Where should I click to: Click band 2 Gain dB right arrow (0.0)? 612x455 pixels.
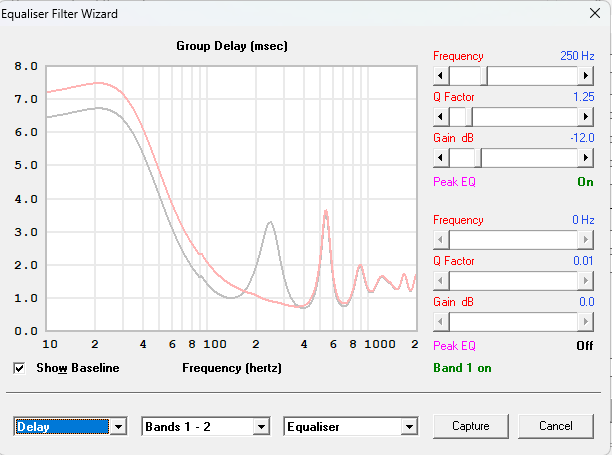pyautogui.click(x=585, y=322)
